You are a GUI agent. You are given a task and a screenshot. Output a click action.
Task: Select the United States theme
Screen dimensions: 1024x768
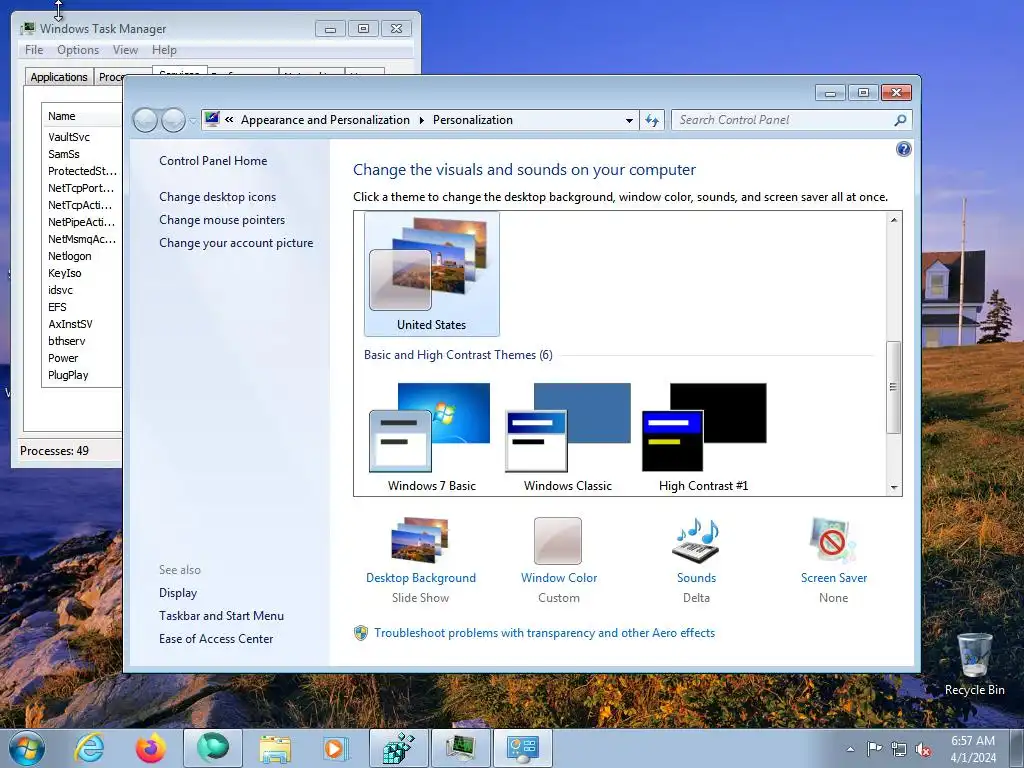click(431, 274)
